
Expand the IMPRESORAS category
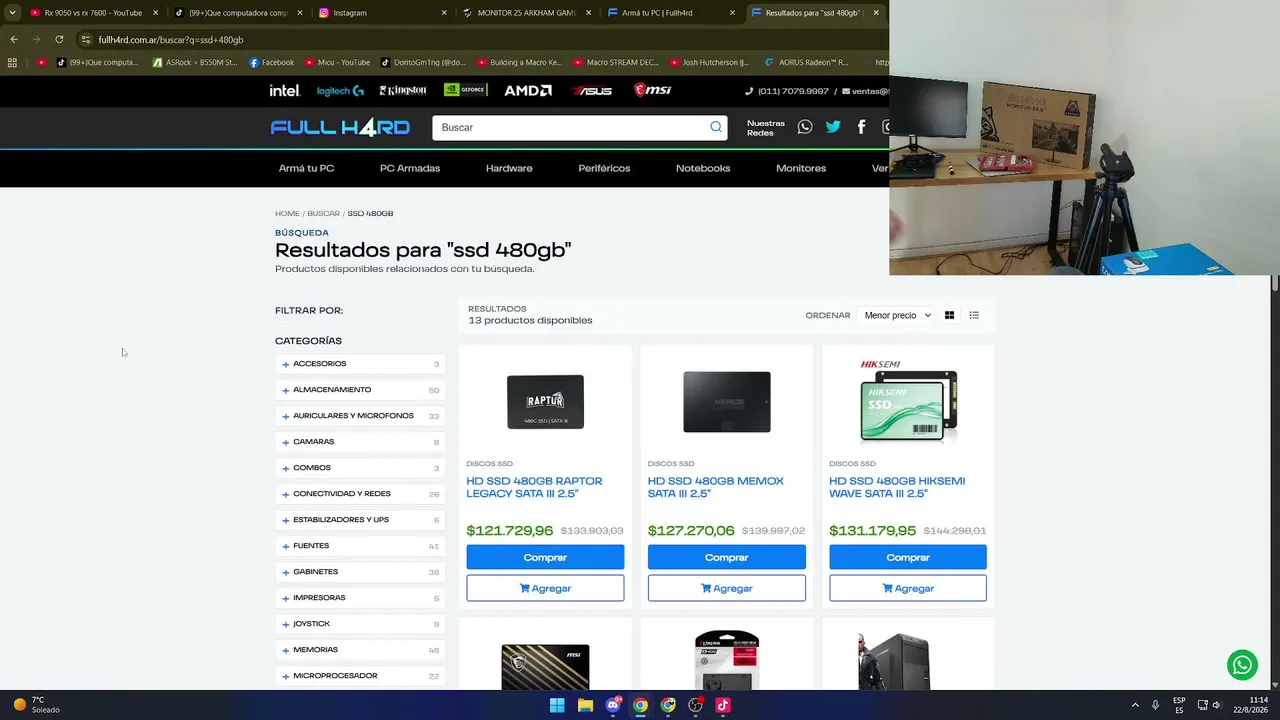(360, 598)
